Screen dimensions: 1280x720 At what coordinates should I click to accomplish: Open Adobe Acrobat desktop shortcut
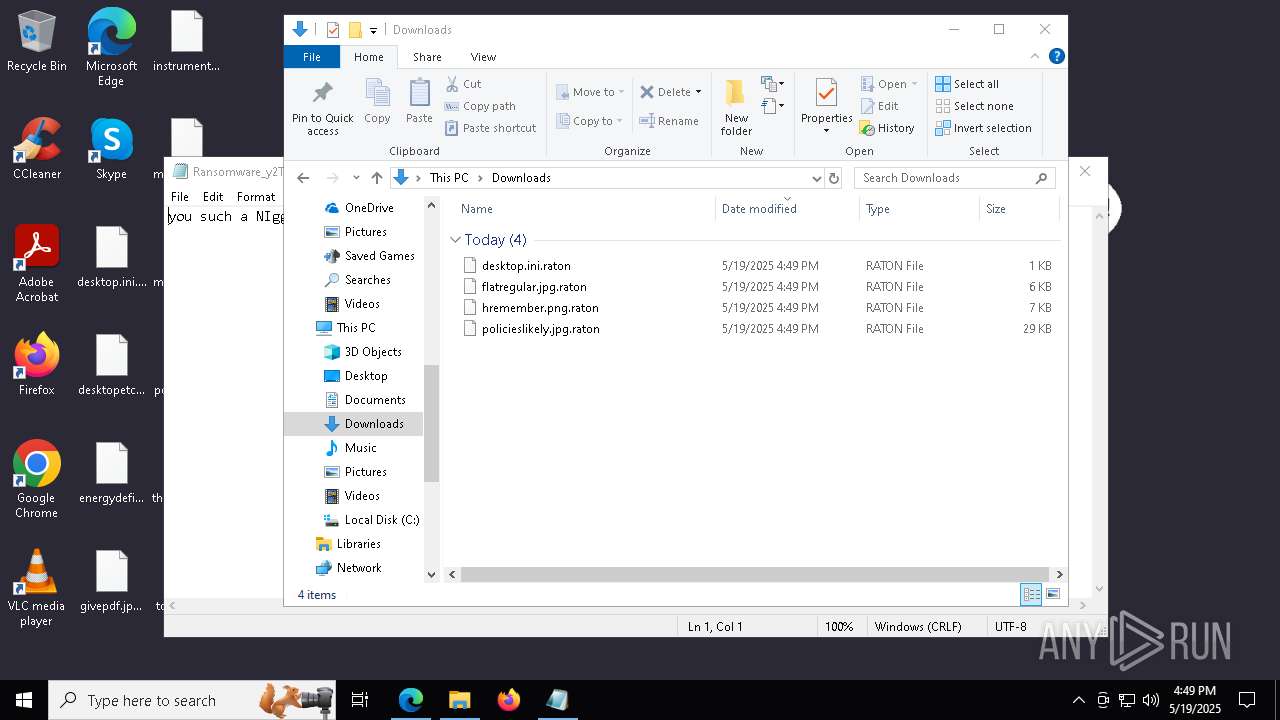point(37,265)
